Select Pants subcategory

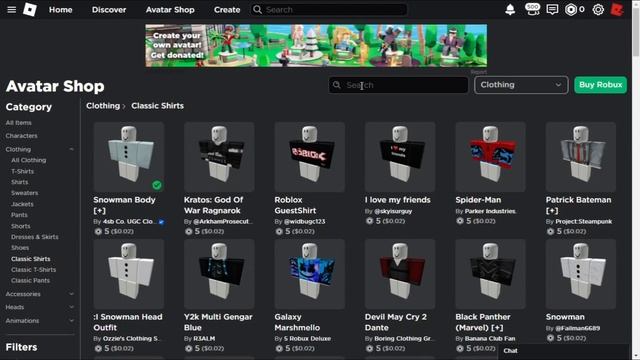19,215
